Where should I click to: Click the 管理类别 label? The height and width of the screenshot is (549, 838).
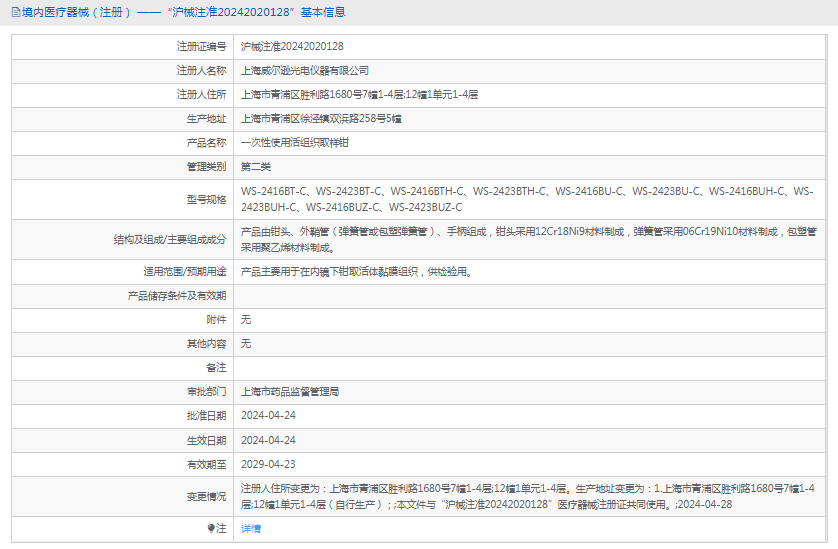(206, 167)
